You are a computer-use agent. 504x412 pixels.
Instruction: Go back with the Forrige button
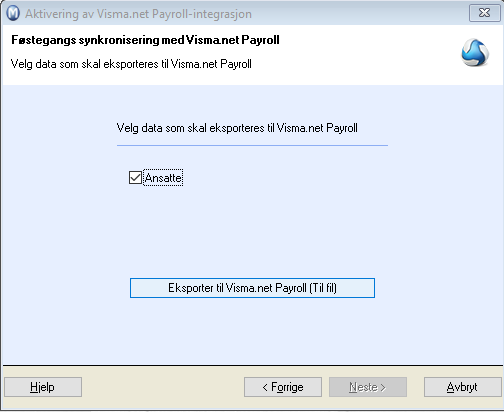tap(283, 387)
